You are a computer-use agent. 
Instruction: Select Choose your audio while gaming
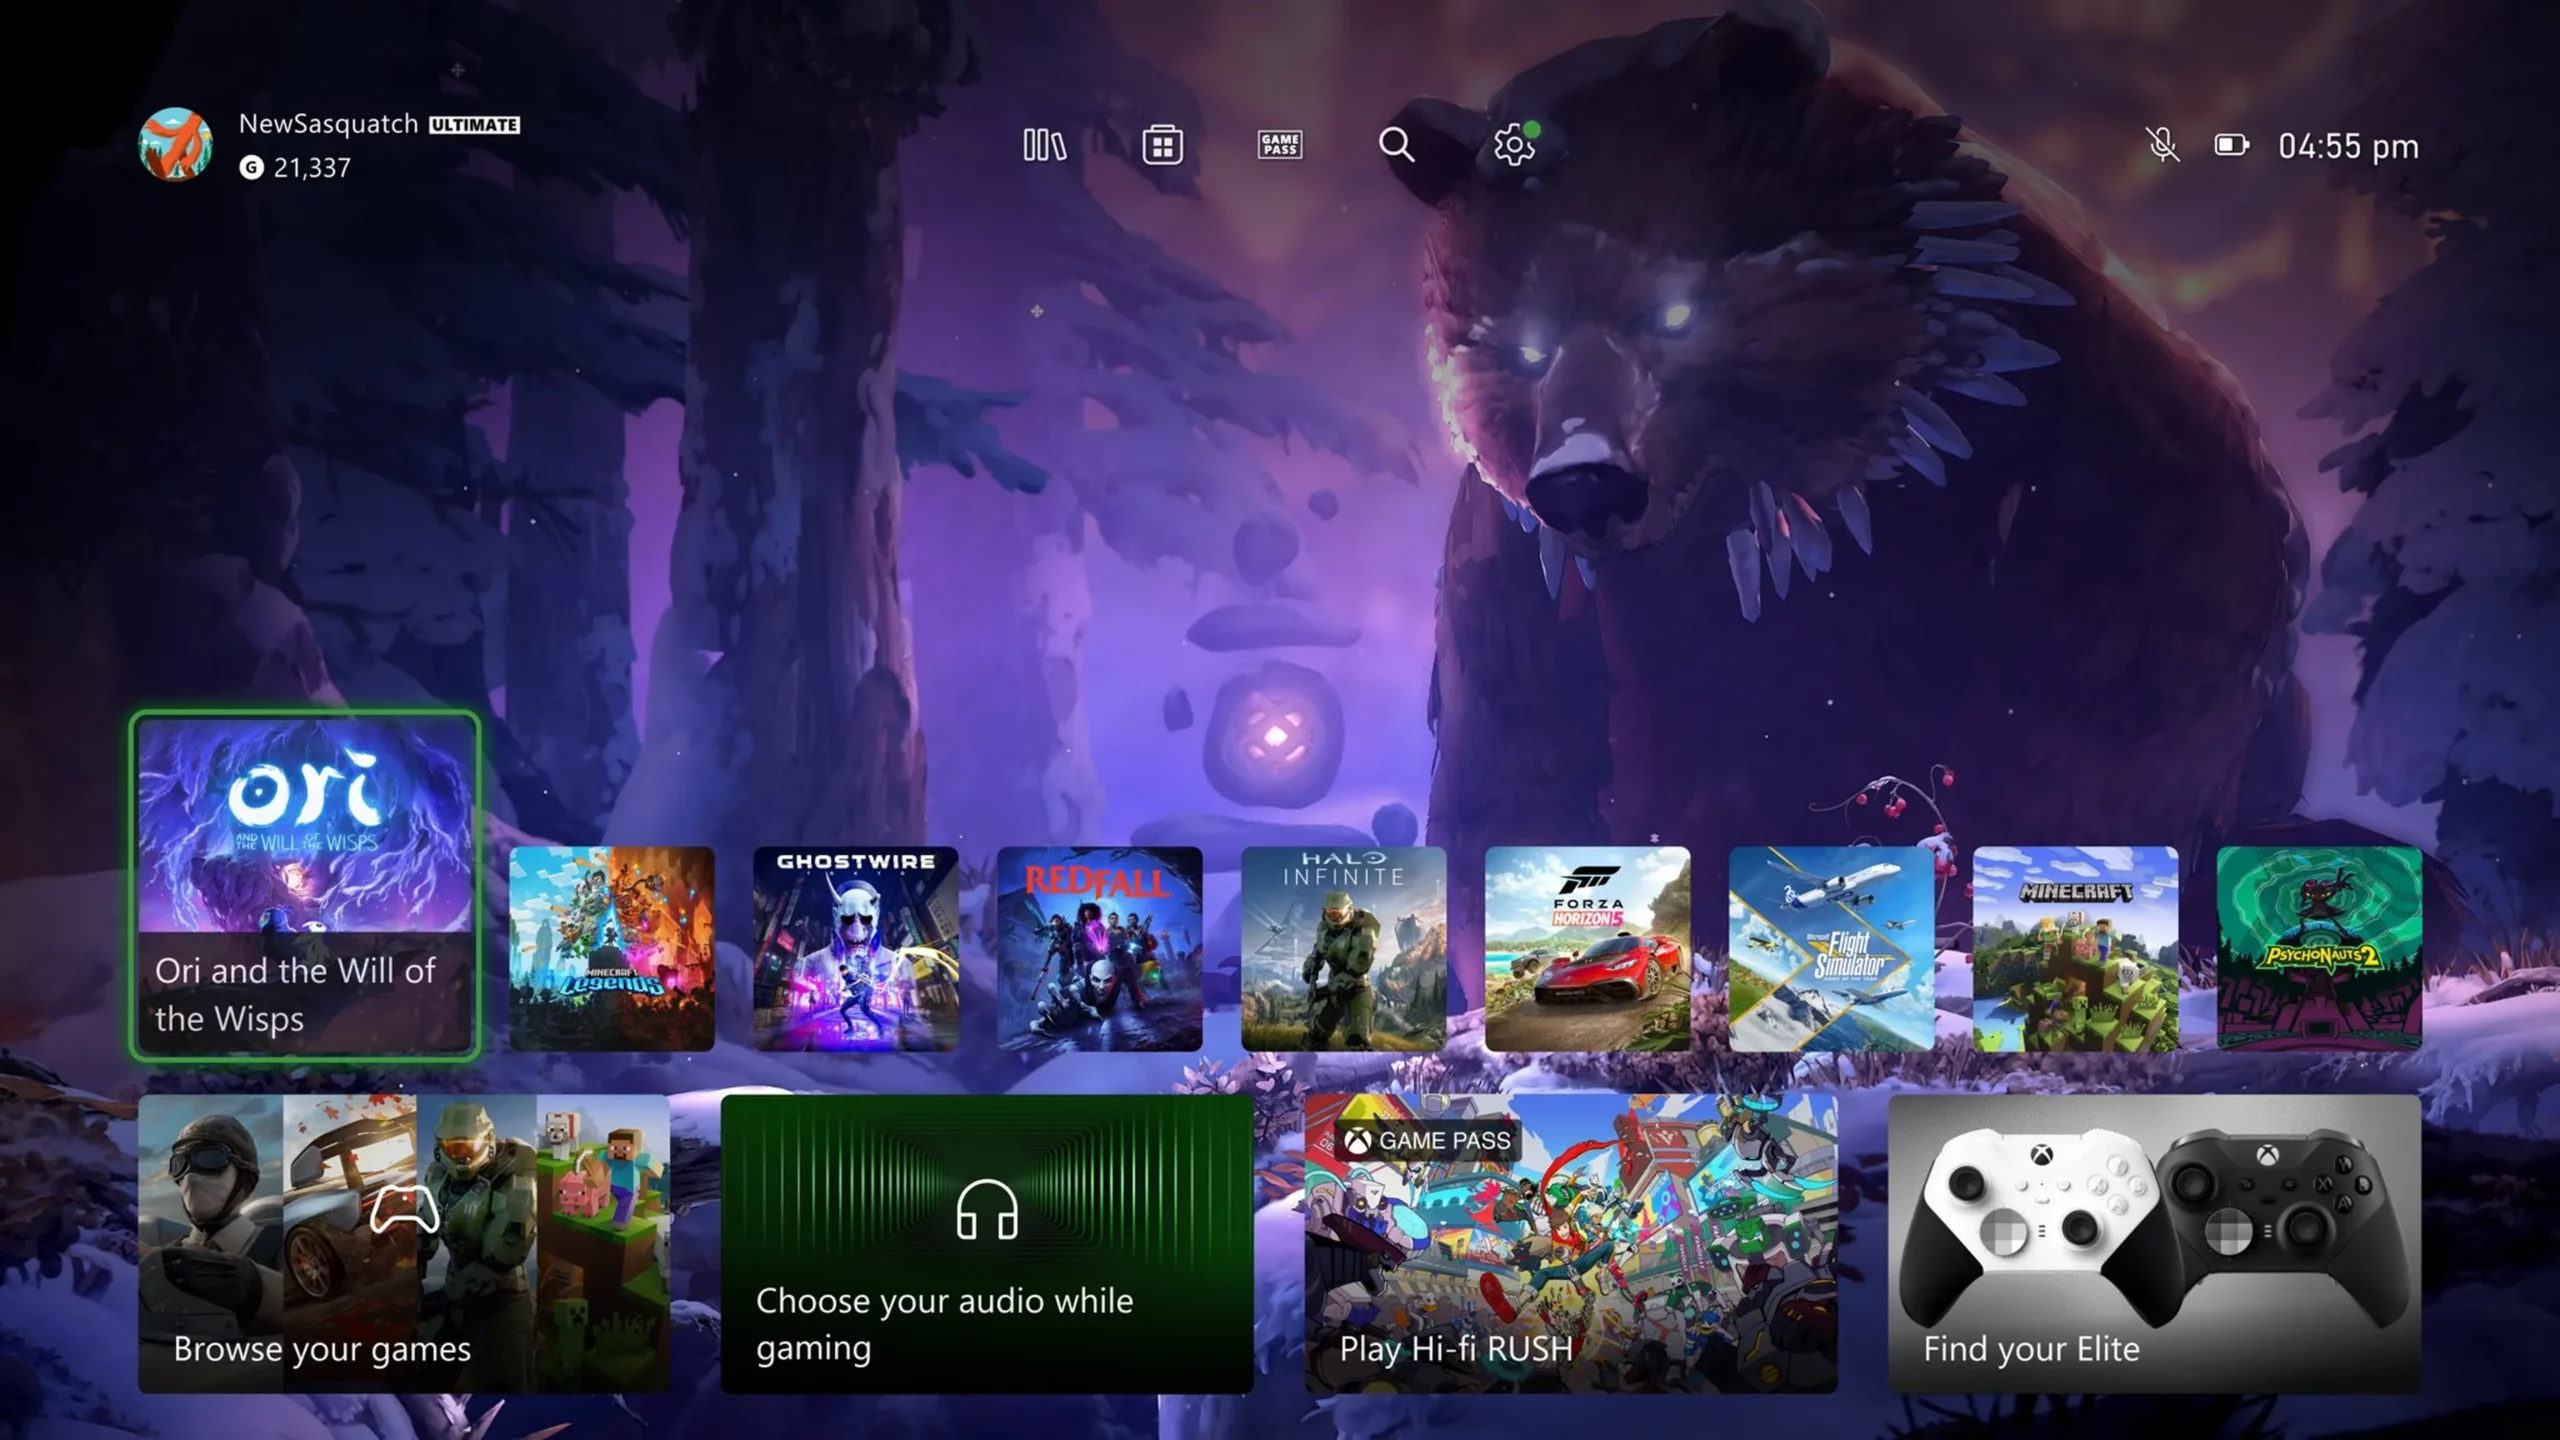pos(986,1241)
